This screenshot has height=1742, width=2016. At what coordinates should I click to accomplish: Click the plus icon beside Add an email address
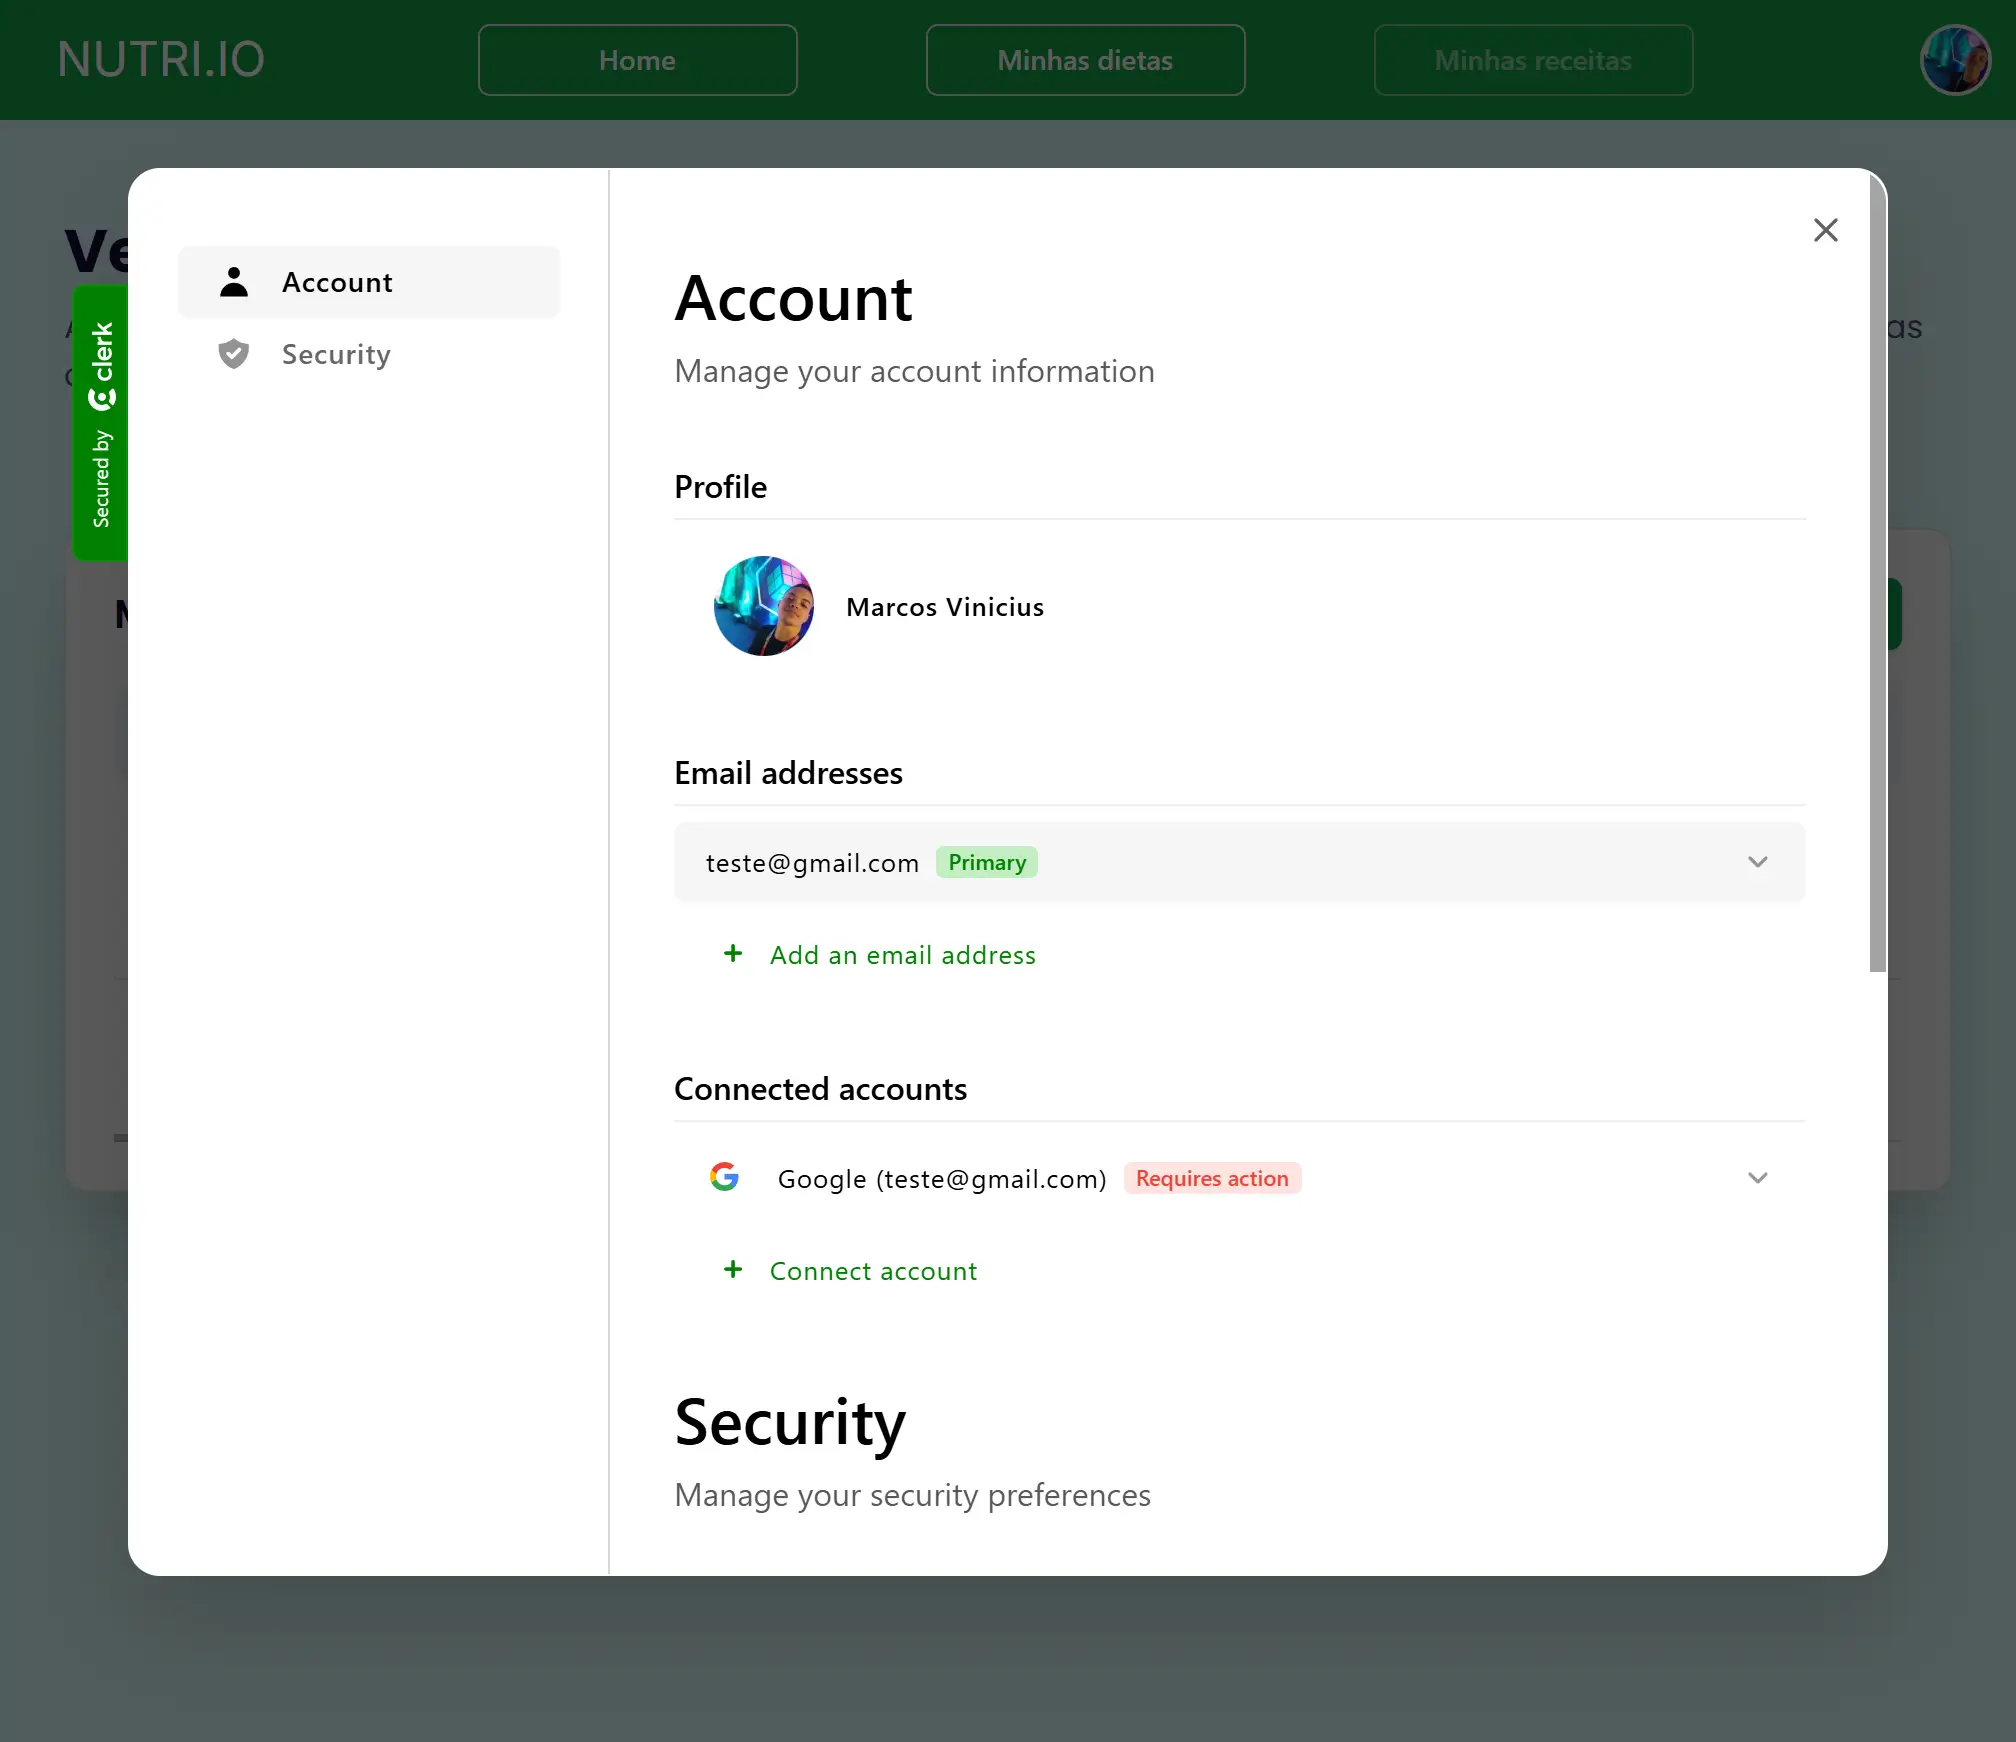point(733,954)
